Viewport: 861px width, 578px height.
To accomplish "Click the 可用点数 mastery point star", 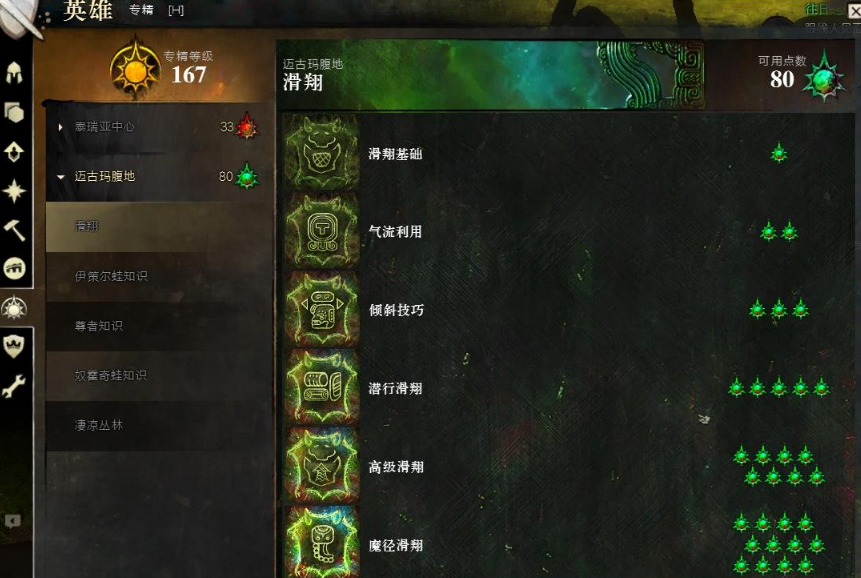I will tap(824, 78).
